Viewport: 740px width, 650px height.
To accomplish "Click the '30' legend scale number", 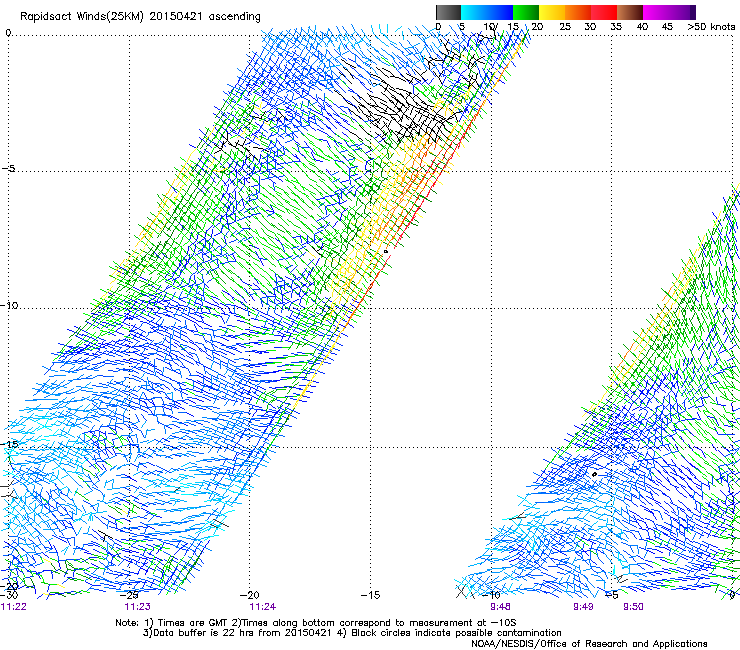I will point(590,27).
